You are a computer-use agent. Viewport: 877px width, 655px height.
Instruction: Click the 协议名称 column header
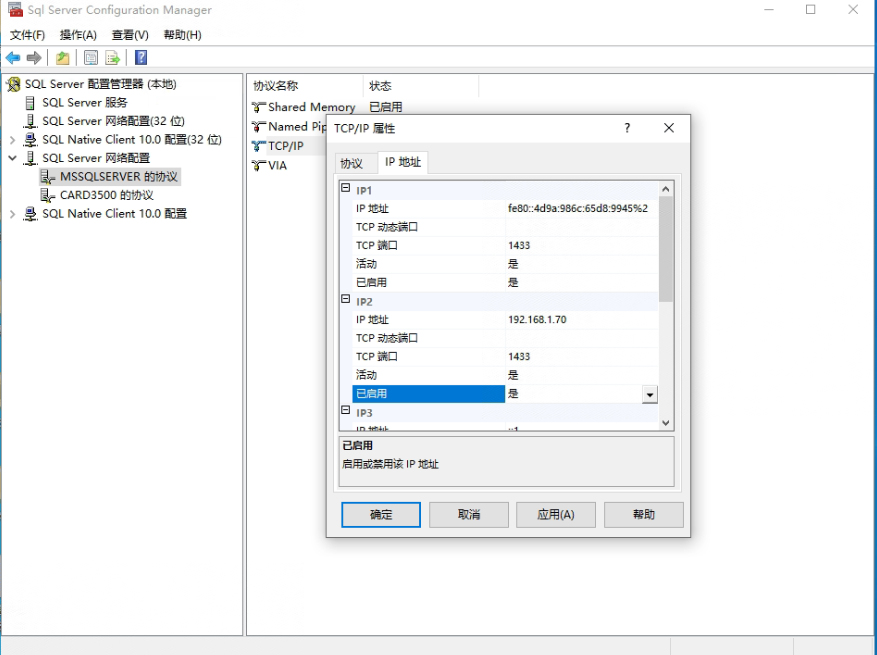[x=306, y=86]
